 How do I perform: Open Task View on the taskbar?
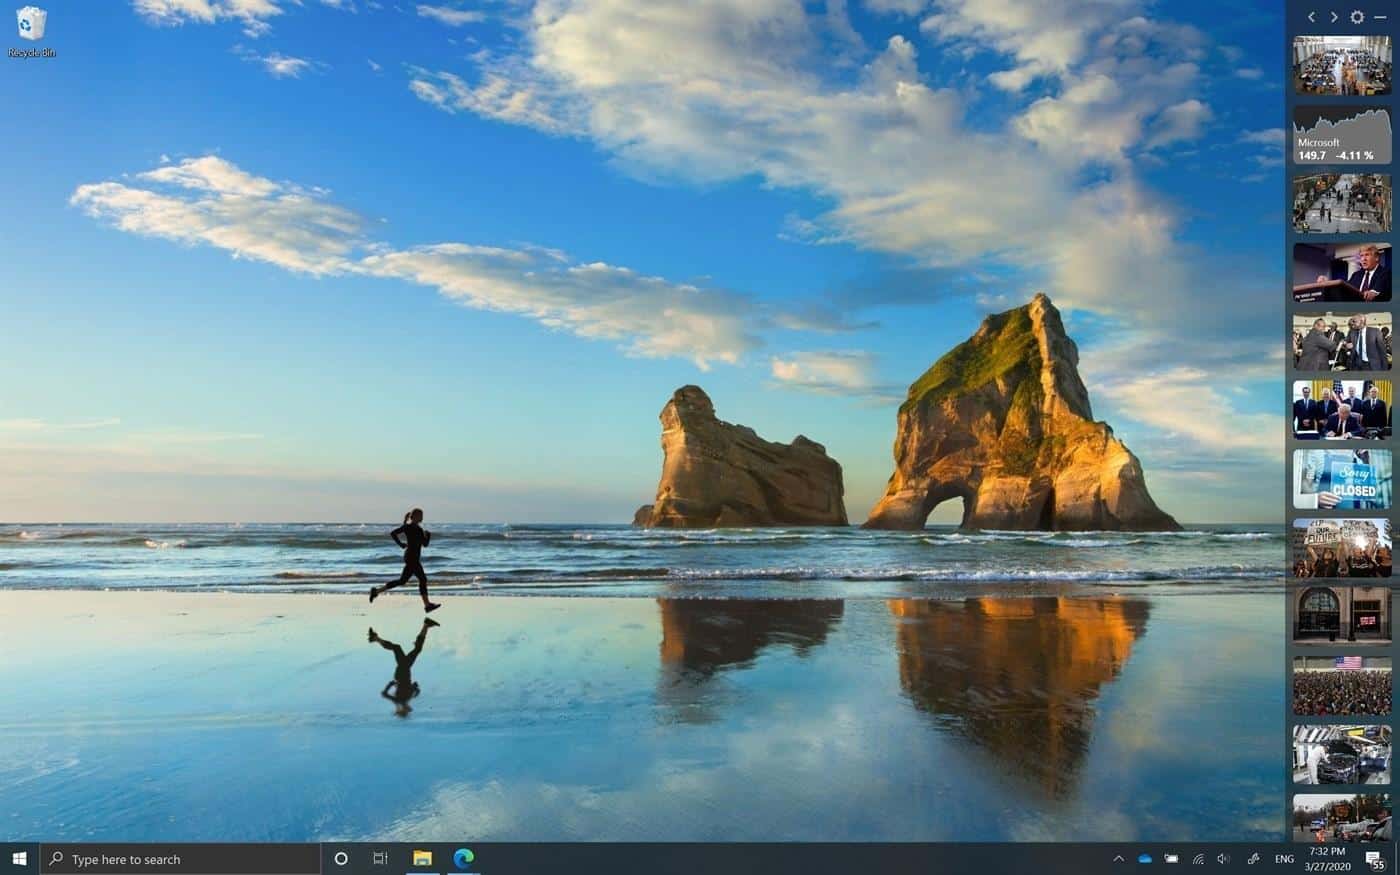coord(380,859)
